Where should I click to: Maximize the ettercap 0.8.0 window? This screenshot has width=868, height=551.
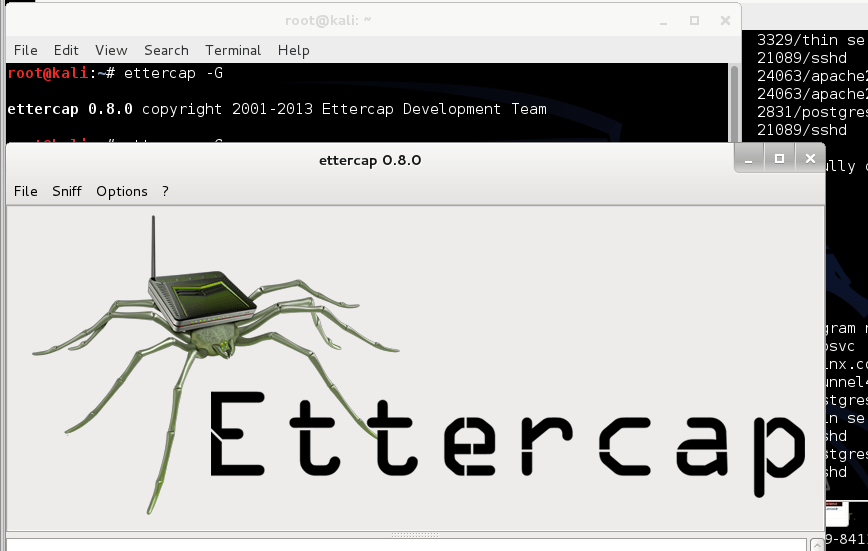tap(779, 159)
